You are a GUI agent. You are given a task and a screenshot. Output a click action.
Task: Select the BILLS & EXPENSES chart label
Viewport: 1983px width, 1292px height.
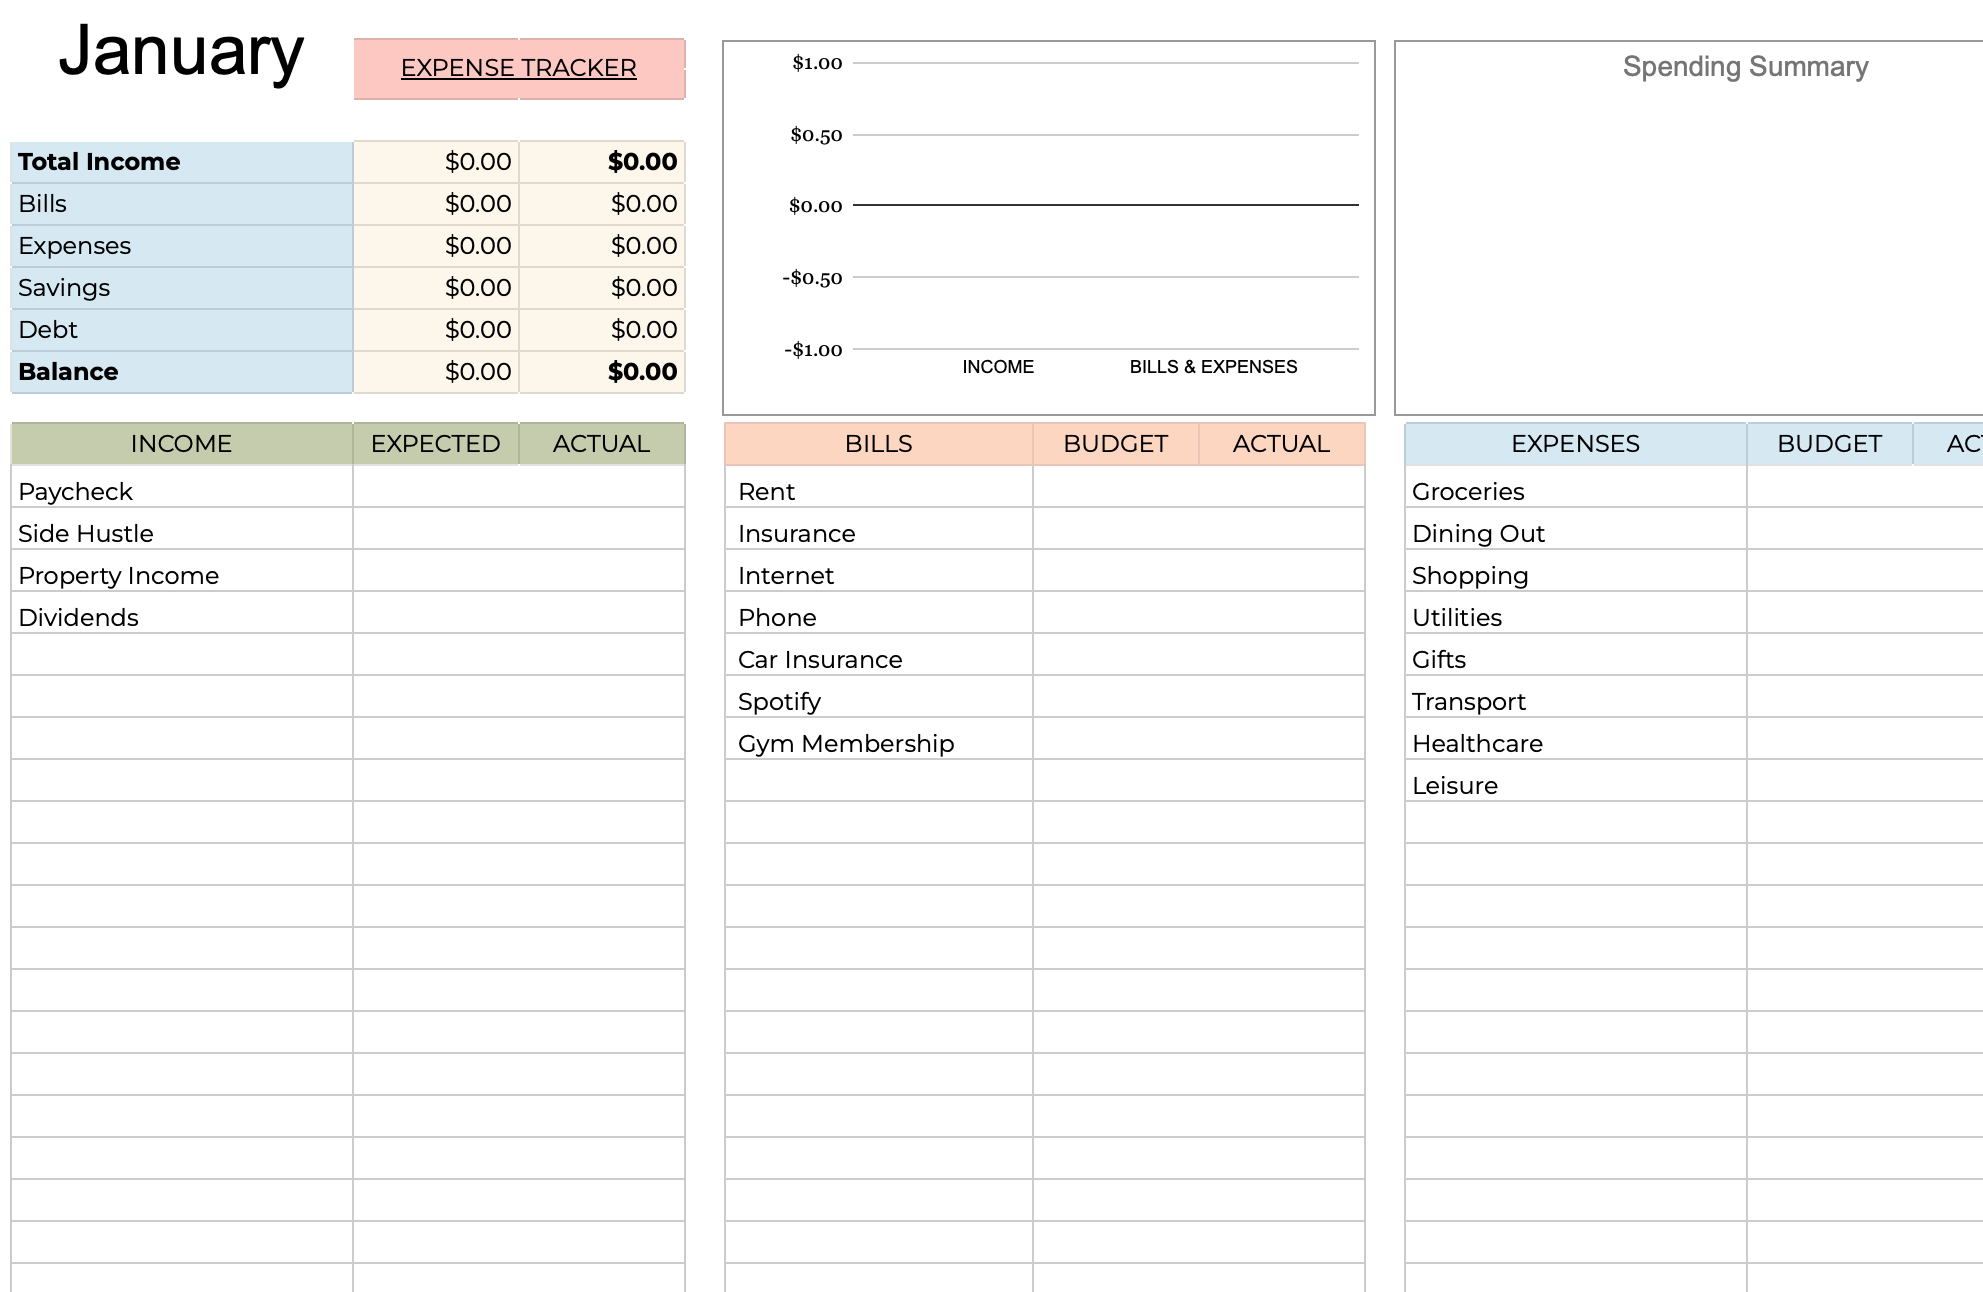click(x=1213, y=367)
